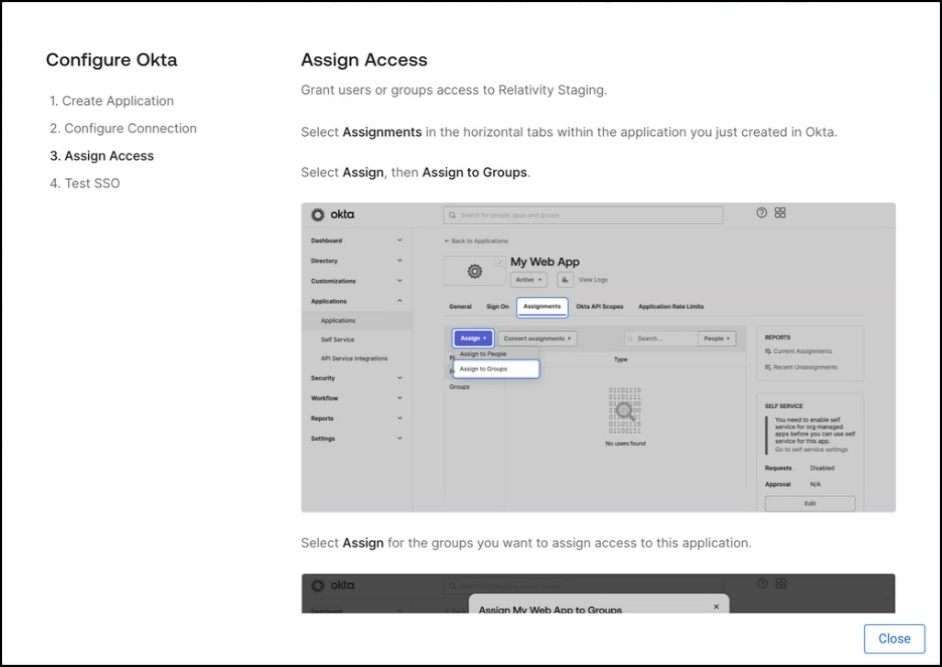Click the View Logs link

pyautogui.click(x=593, y=280)
